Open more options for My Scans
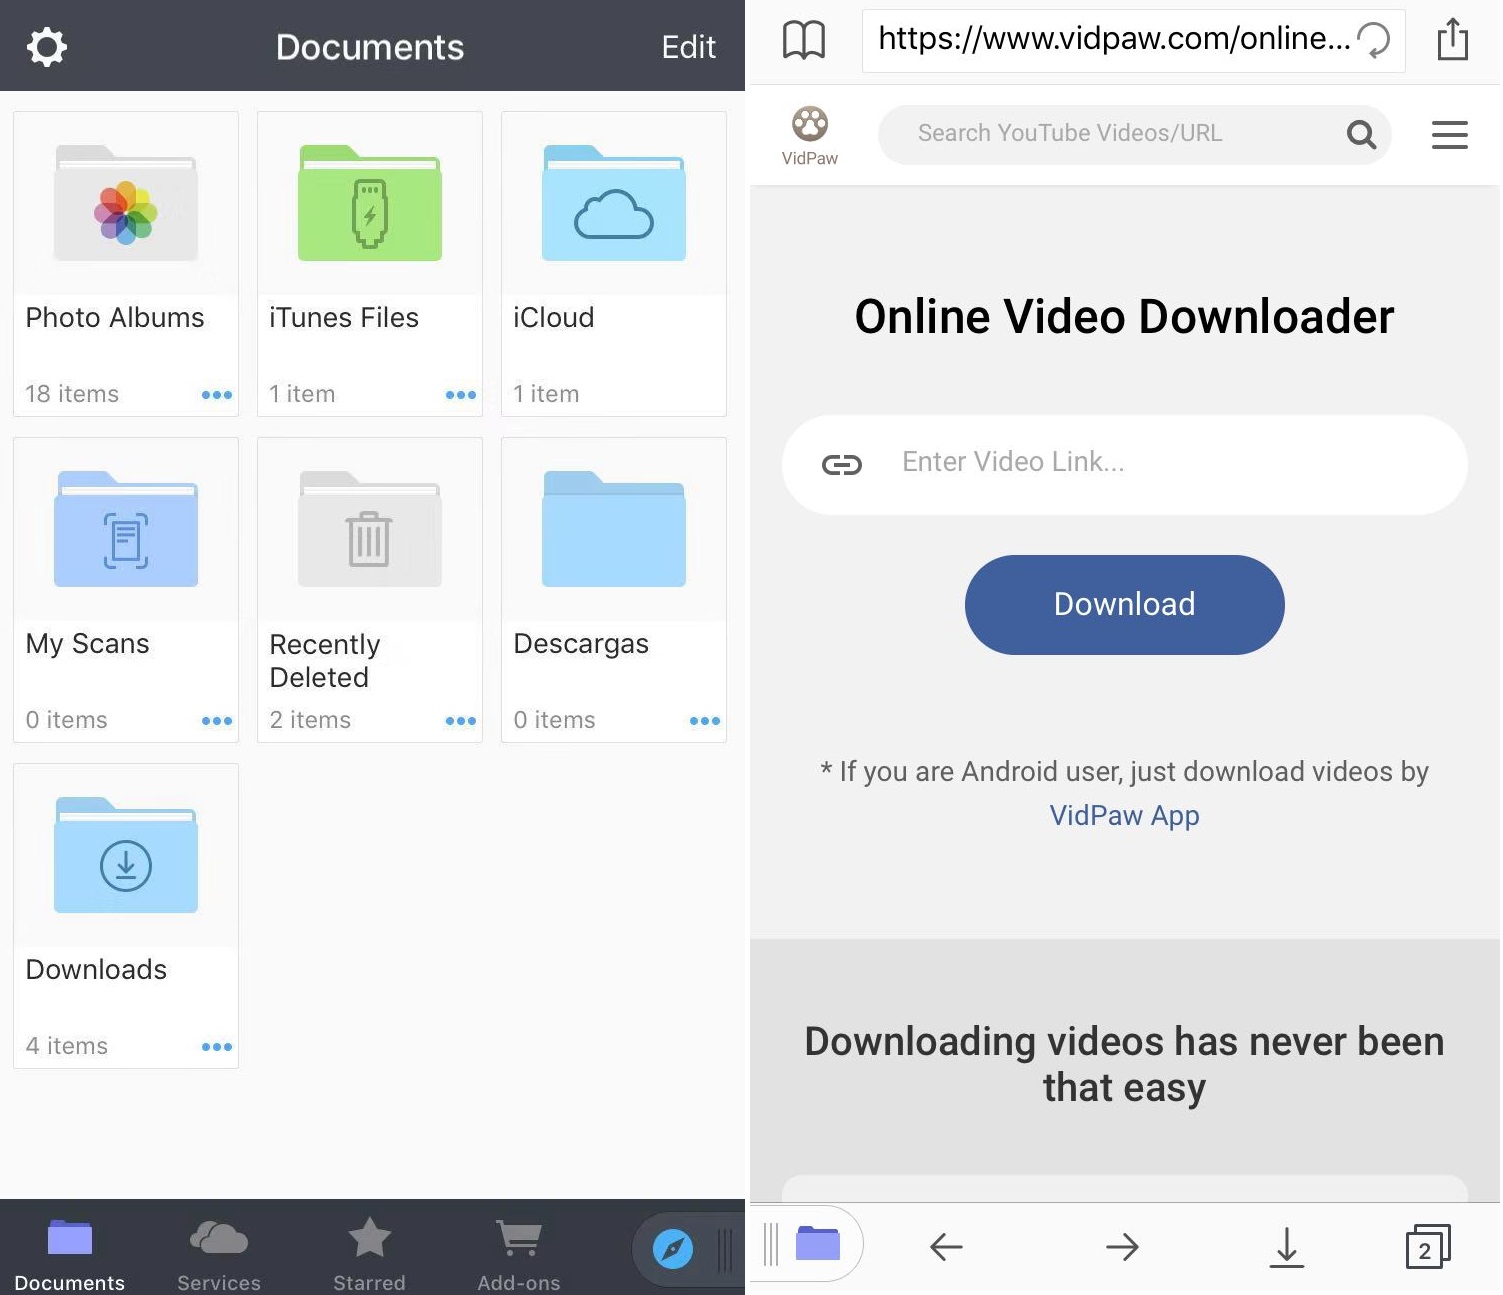This screenshot has width=1503, height=1295. tap(217, 721)
